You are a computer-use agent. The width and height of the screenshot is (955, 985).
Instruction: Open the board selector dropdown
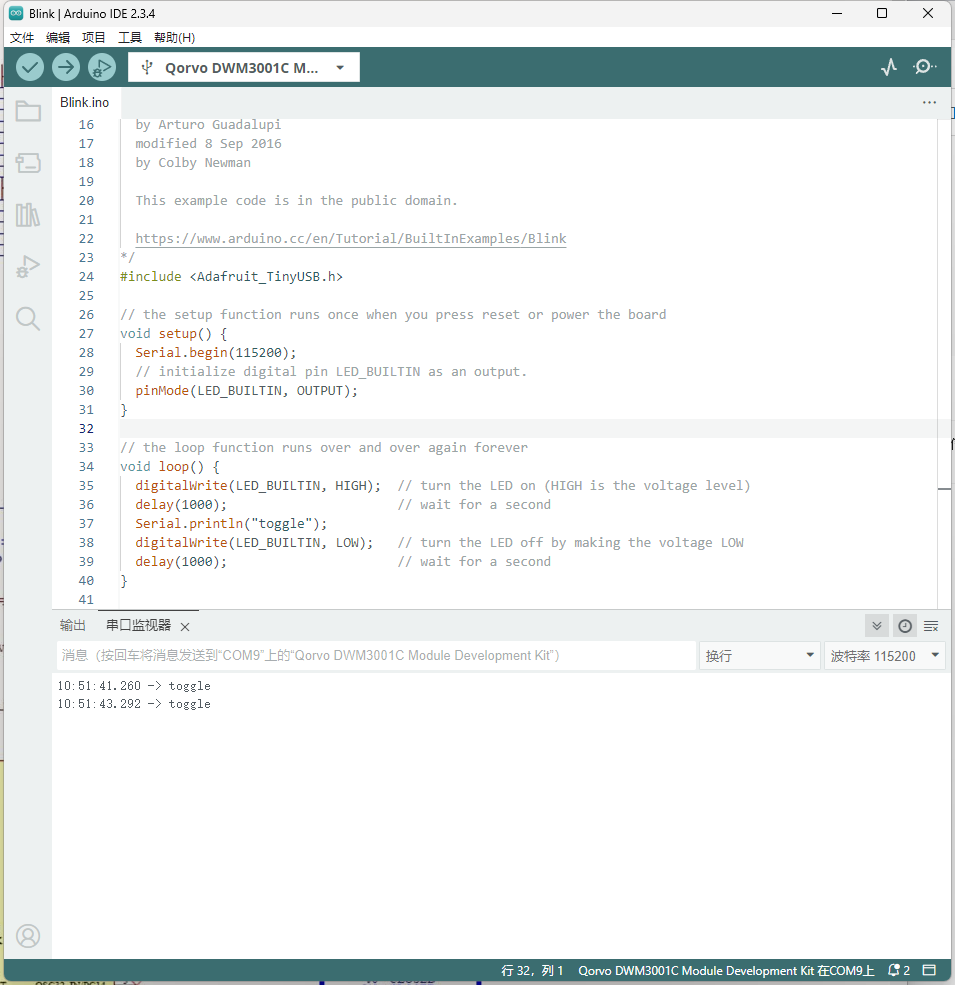244,68
